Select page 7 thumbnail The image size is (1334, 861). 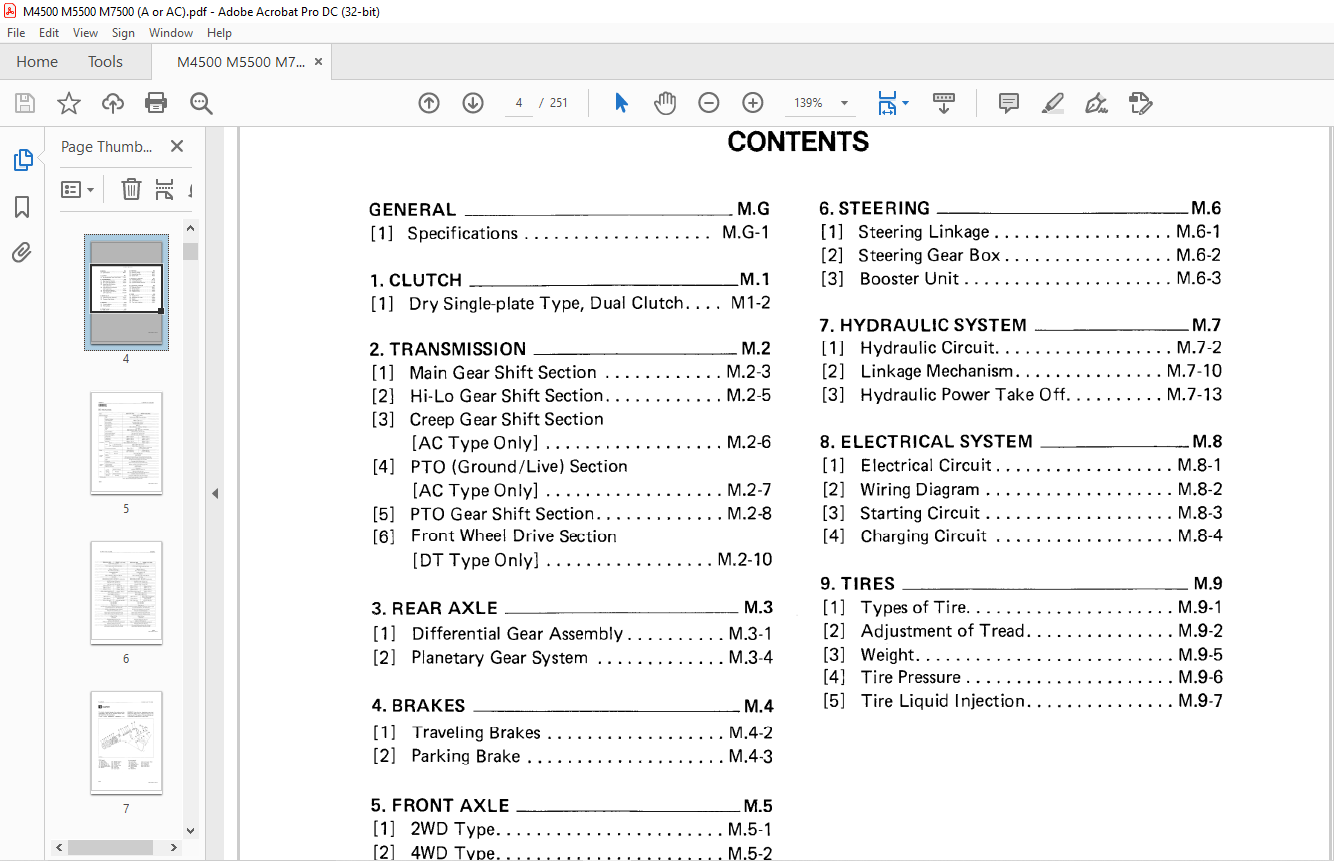pos(126,743)
